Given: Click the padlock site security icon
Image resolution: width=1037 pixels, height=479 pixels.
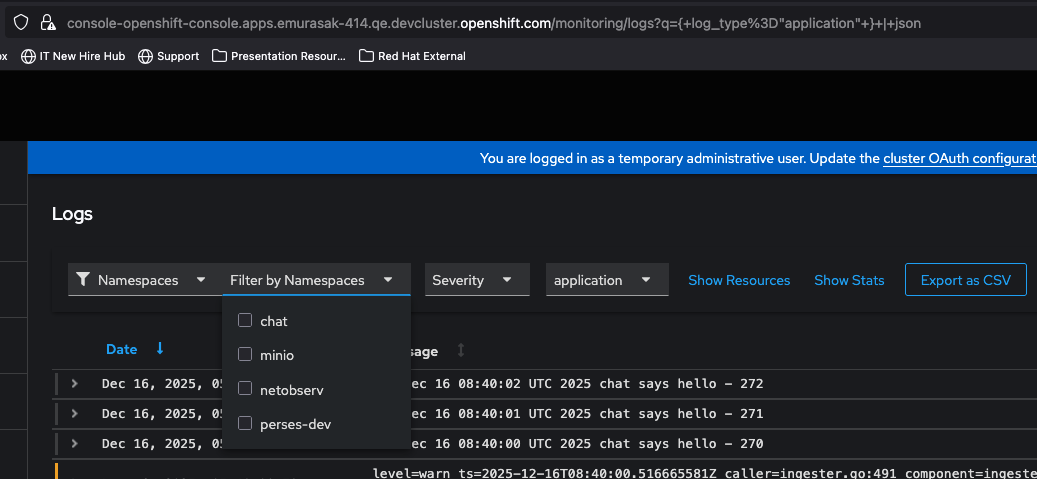Looking at the screenshot, I should [x=47, y=22].
